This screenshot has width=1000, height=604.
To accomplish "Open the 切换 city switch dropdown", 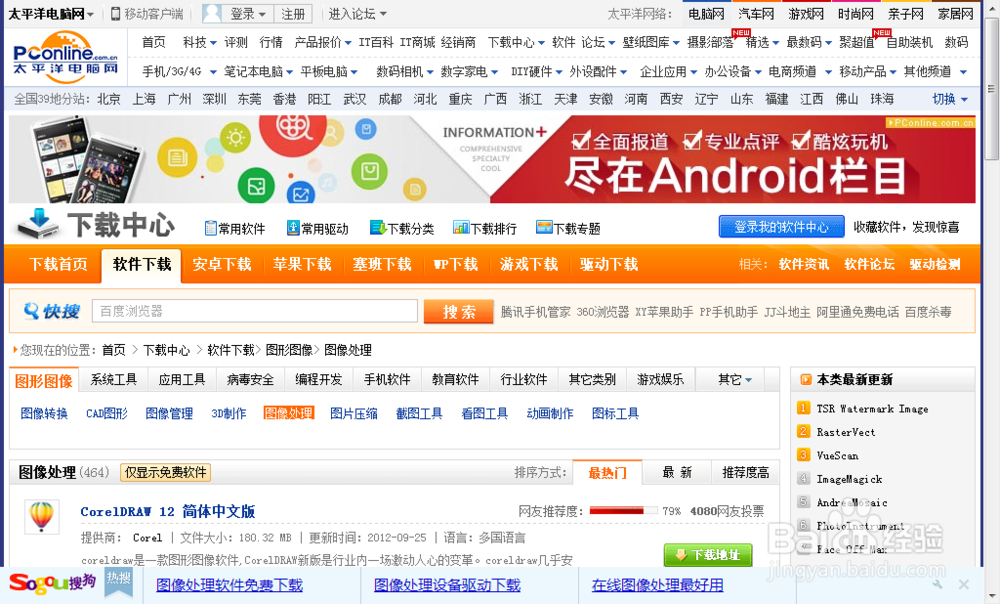I will click(x=950, y=99).
